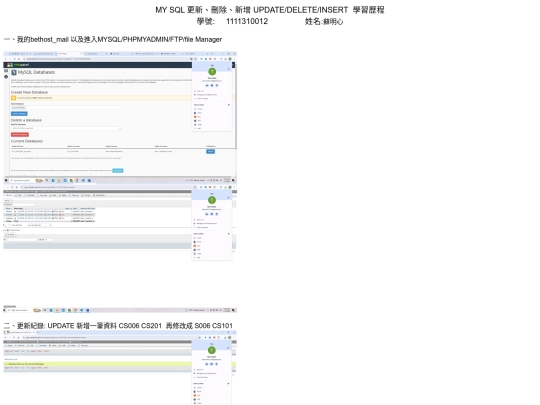This screenshot has width=540, height=405.
Task: Select the active browser tab in MySQL Databases screenshot
Action: coord(71,54)
